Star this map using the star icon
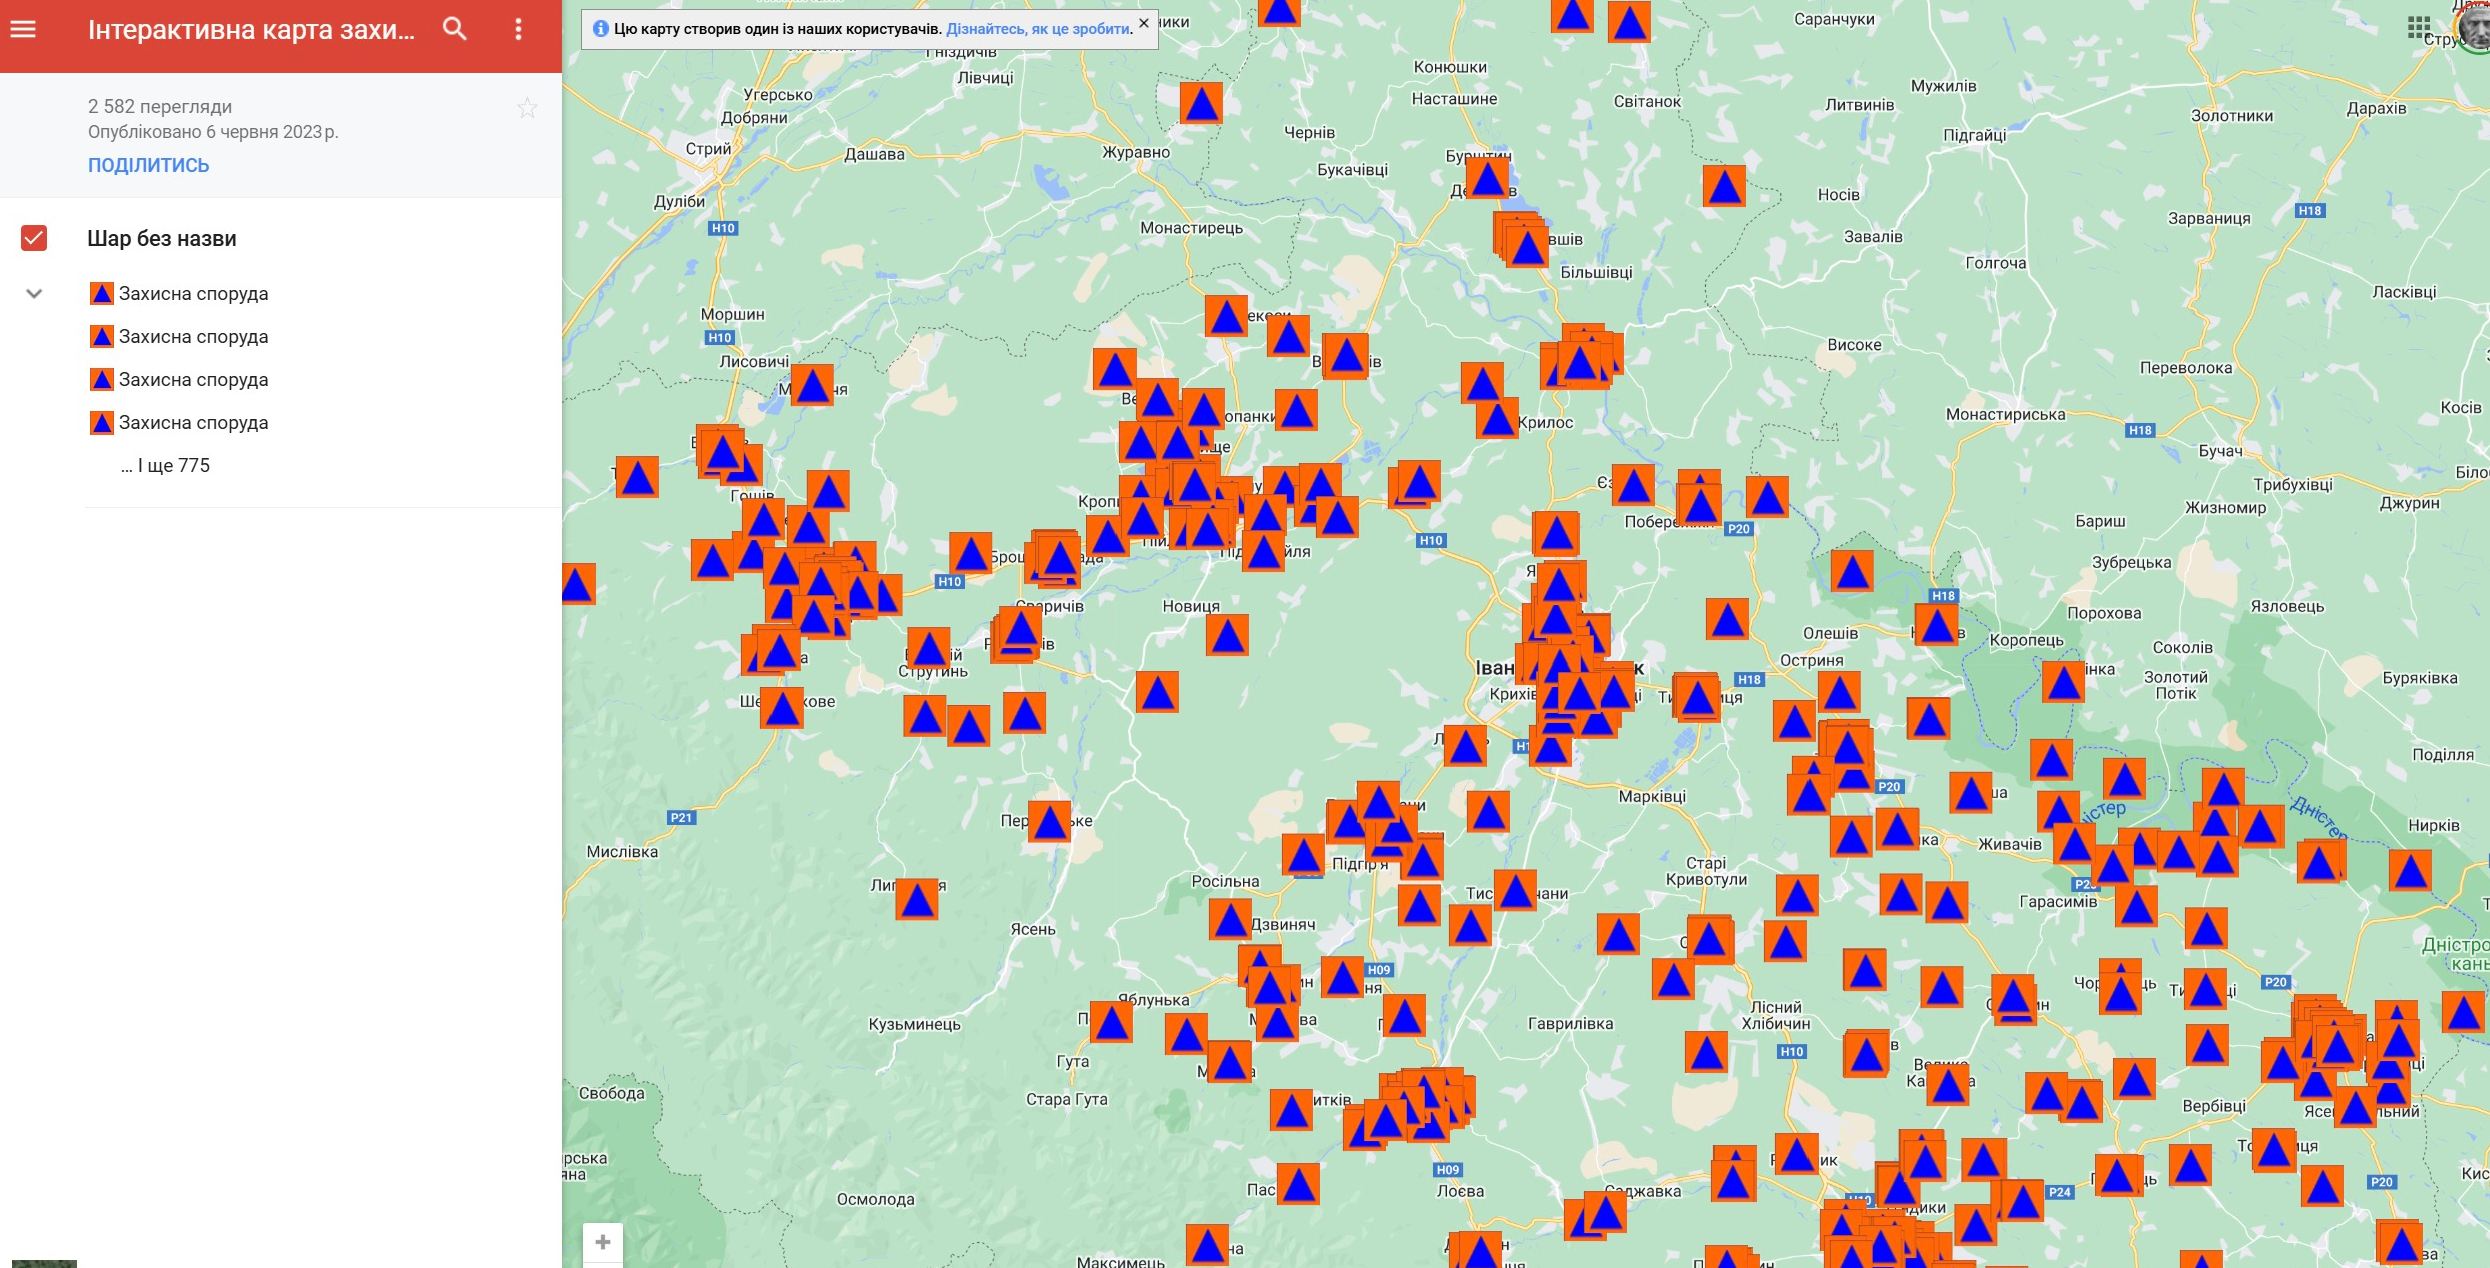Viewport: 2490px width, 1268px height. [527, 108]
